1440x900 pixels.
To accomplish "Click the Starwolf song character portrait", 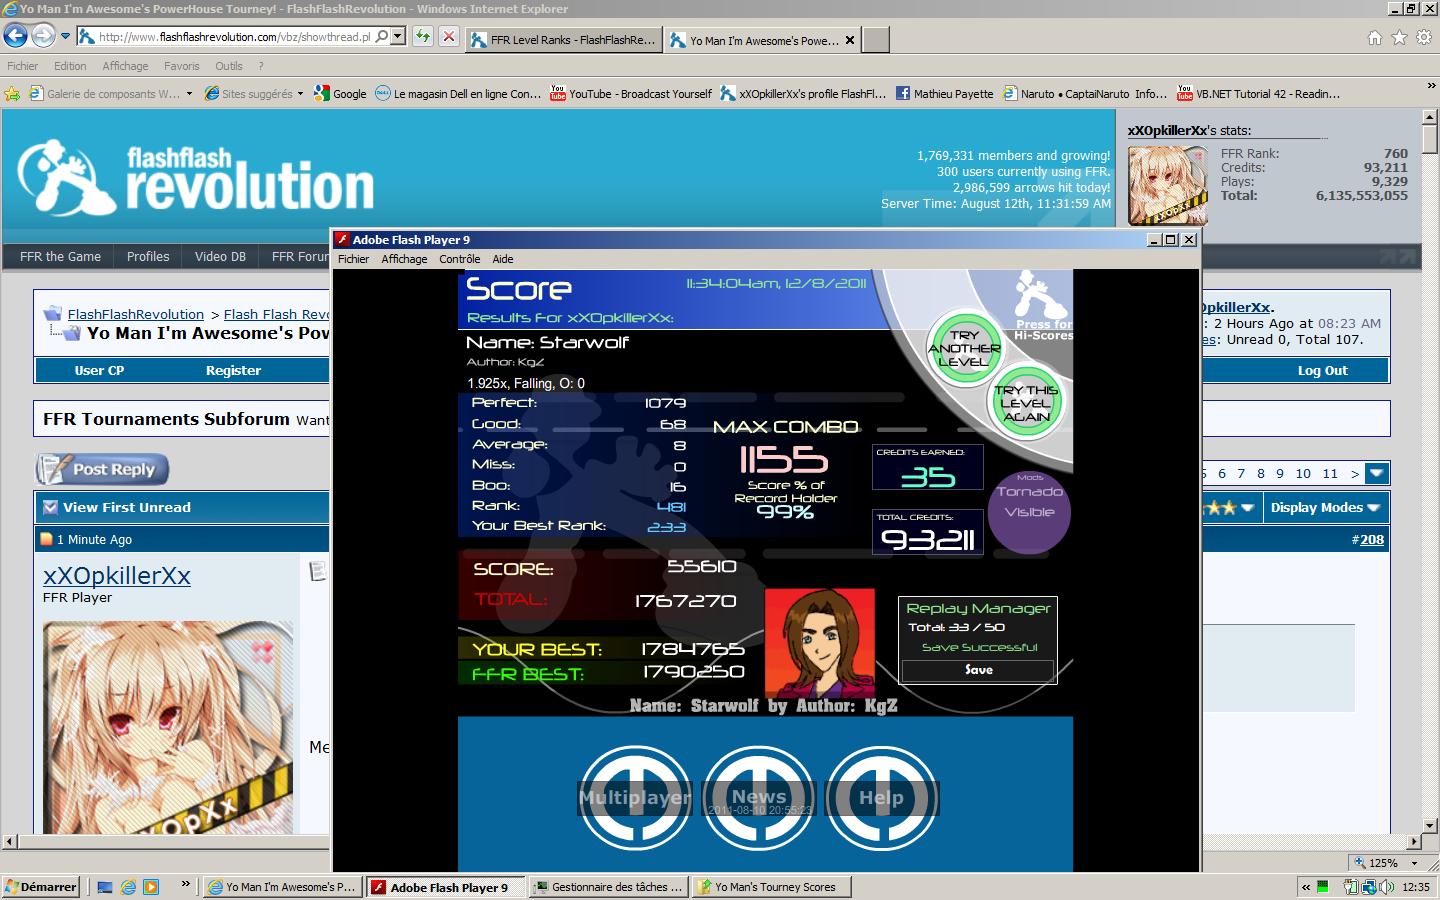I will [819, 643].
